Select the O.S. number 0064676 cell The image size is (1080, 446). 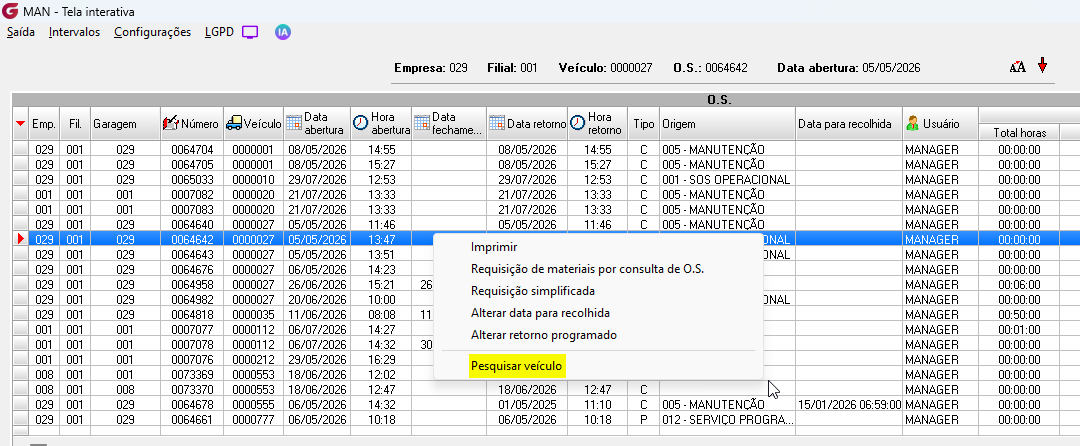coord(194,270)
